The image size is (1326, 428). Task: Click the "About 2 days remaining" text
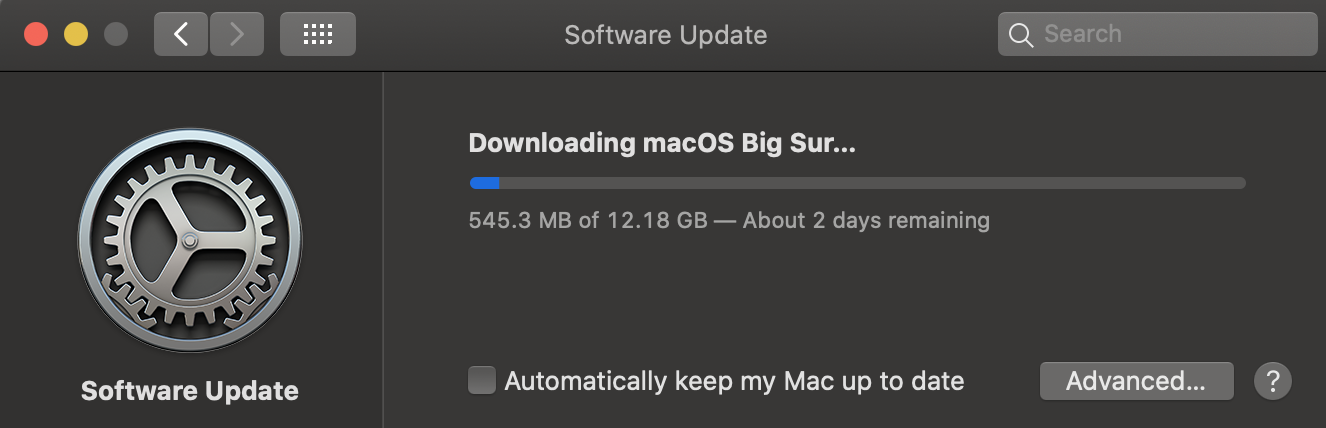click(x=866, y=220)
